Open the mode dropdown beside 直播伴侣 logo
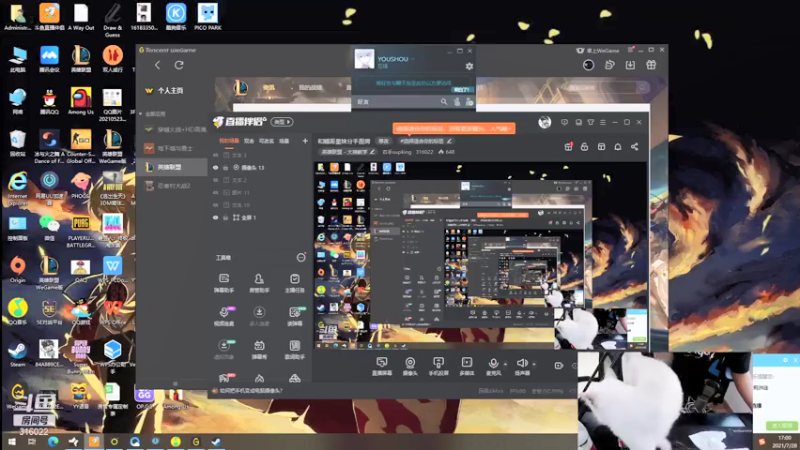 pos(282,122)
